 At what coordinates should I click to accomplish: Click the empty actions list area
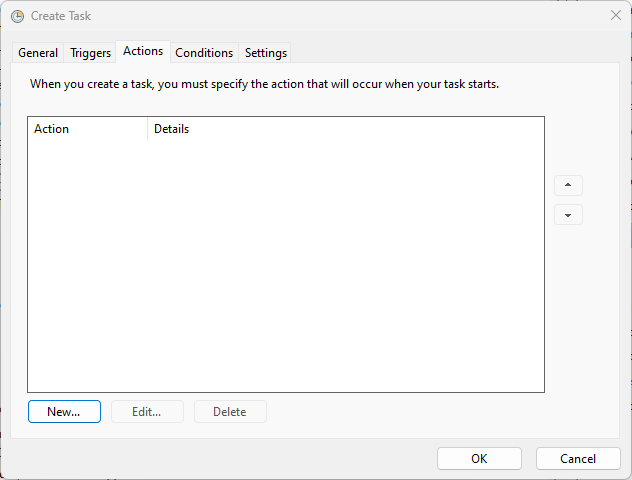(286, 266)
